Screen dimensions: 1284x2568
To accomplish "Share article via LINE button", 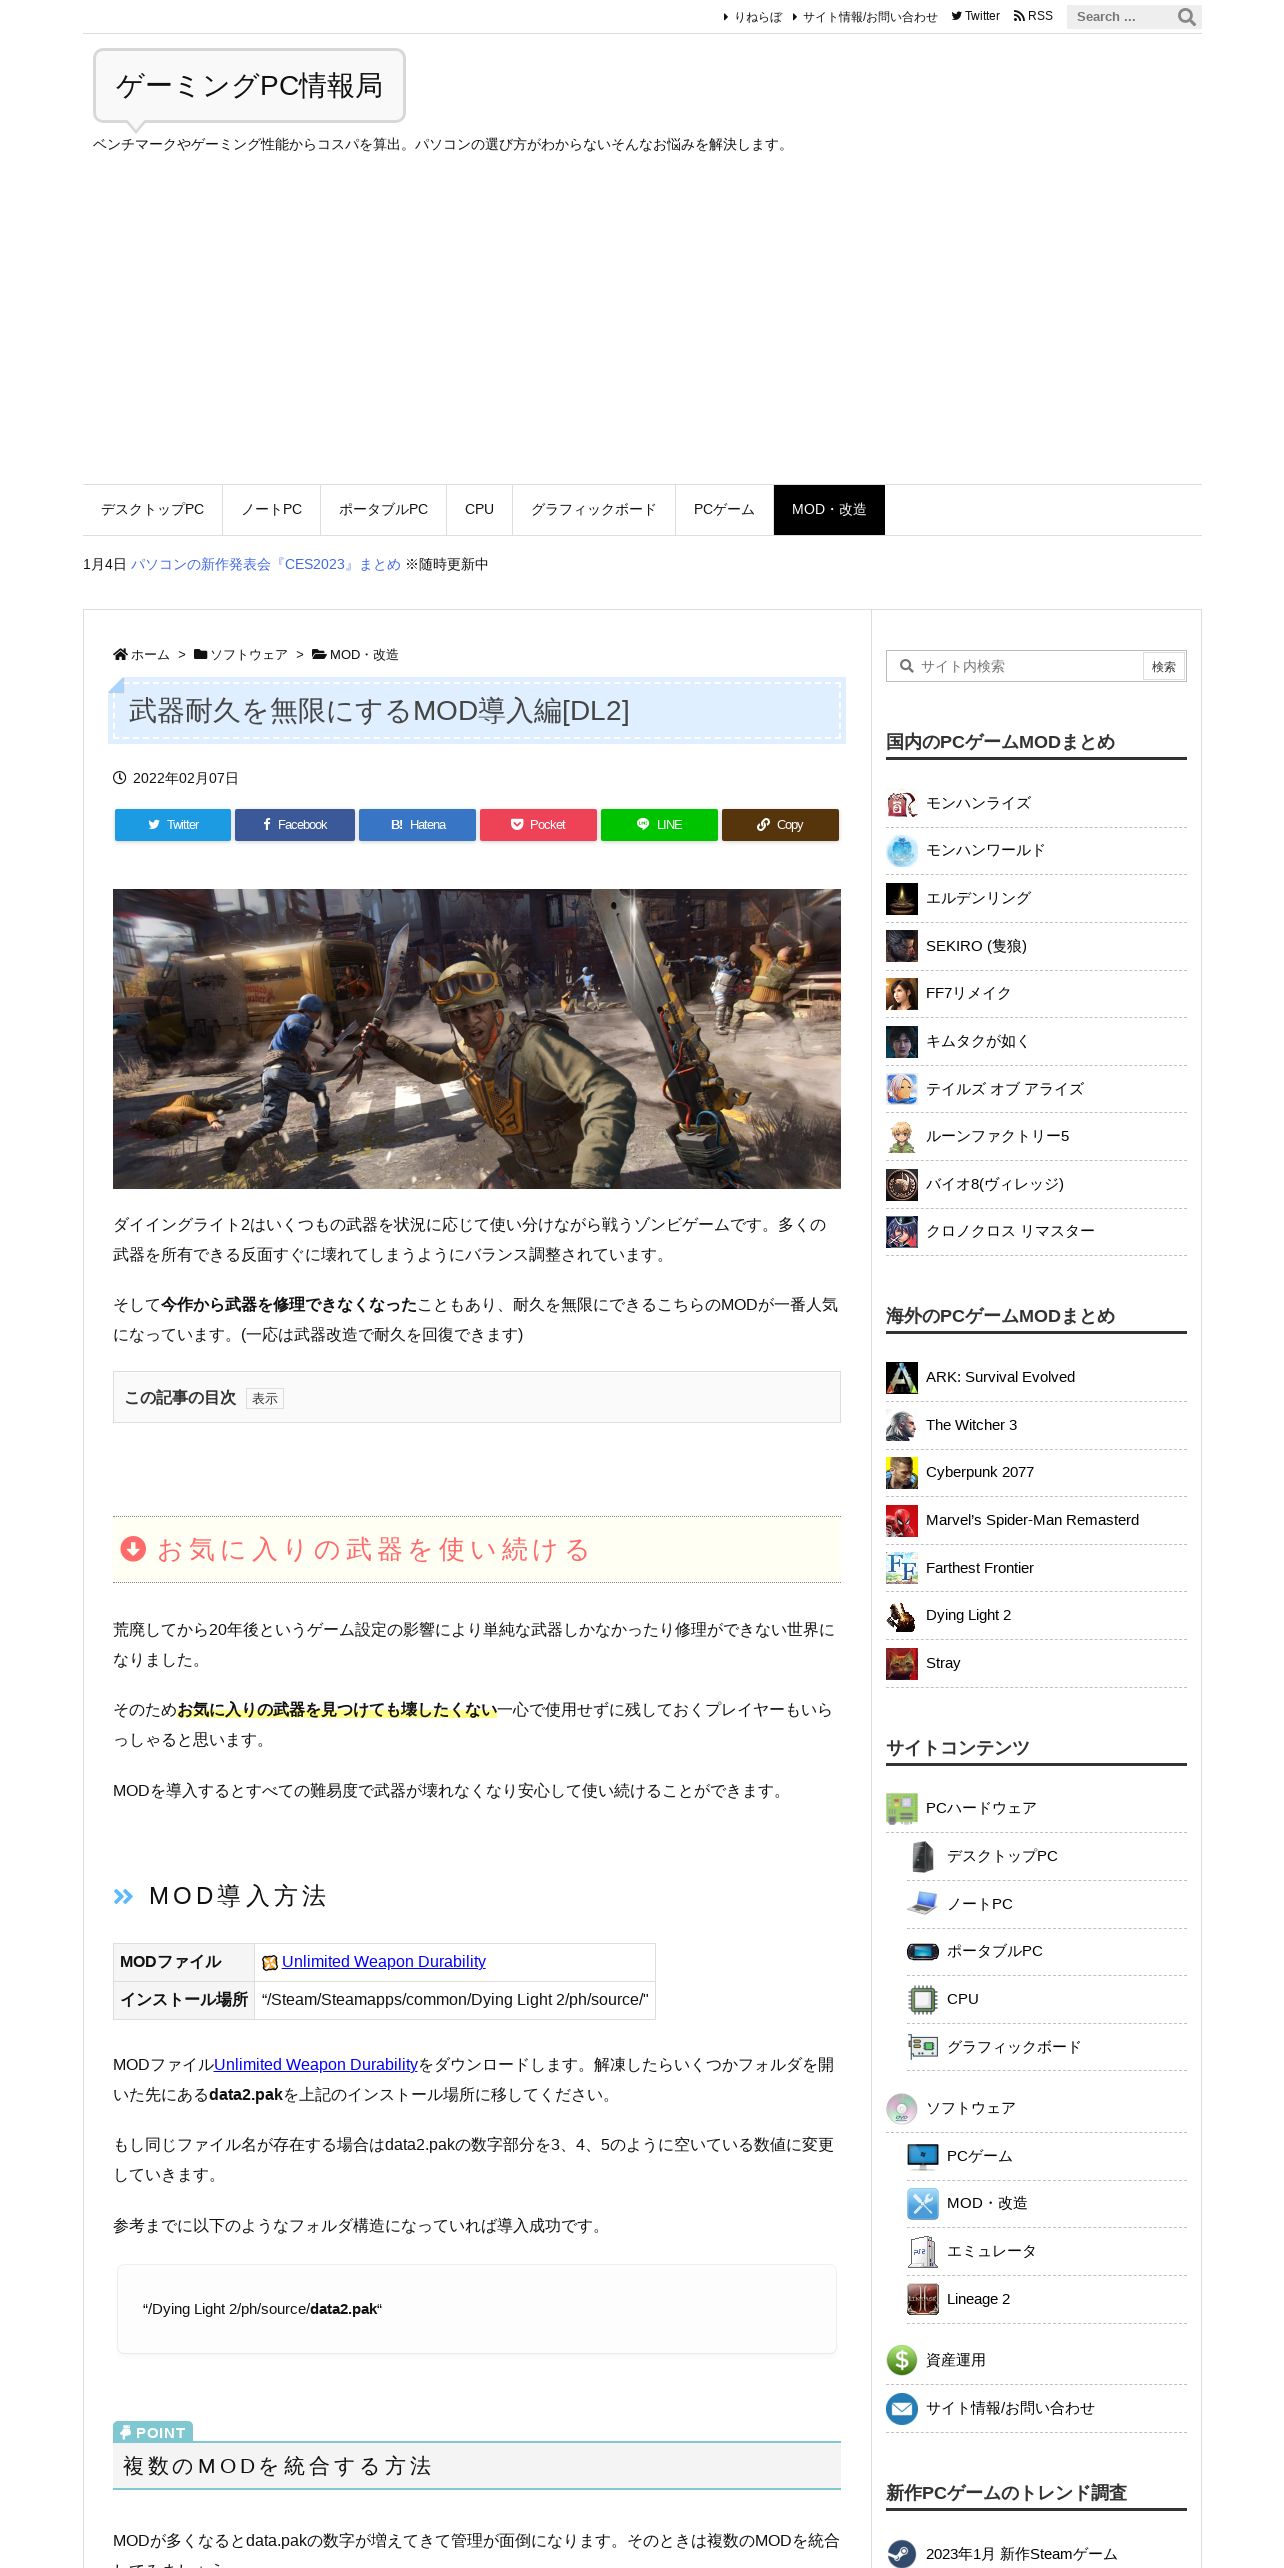I will point(659,825).
